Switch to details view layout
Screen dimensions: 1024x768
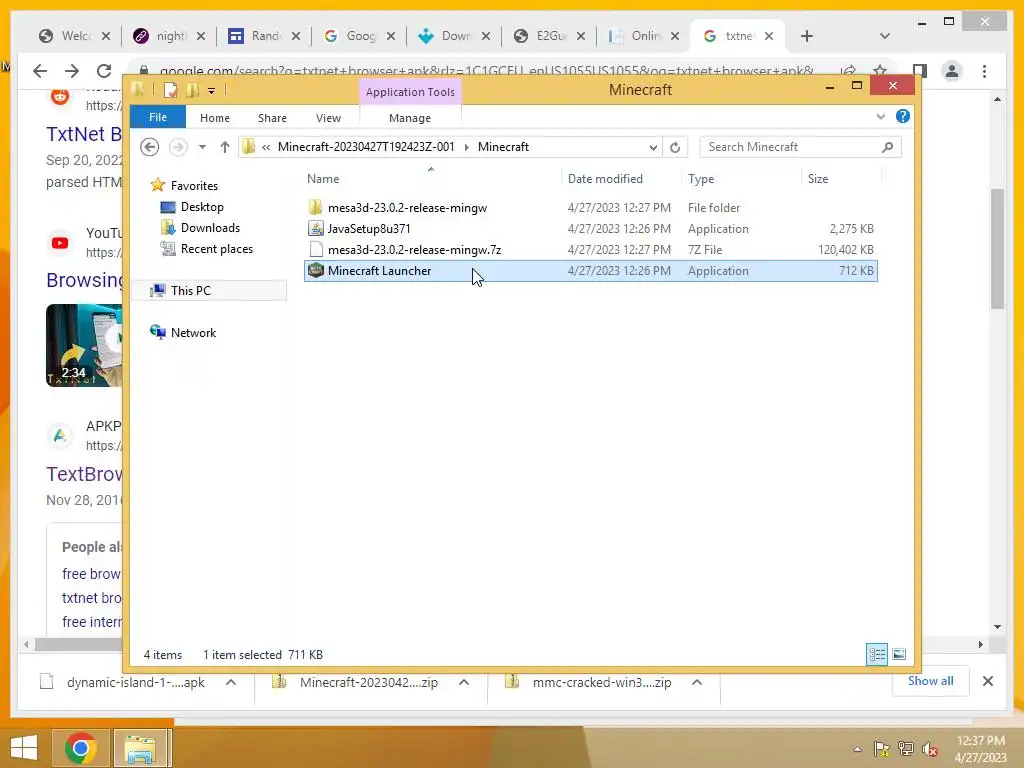tap(876, 654)
